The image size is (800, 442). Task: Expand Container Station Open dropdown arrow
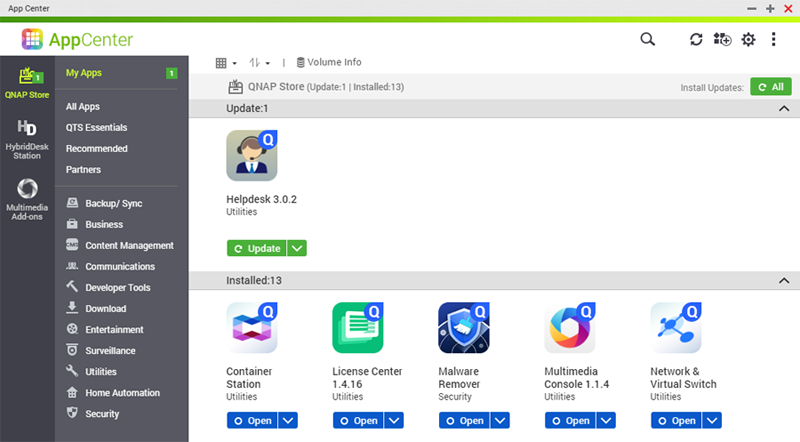pos(288,421)
